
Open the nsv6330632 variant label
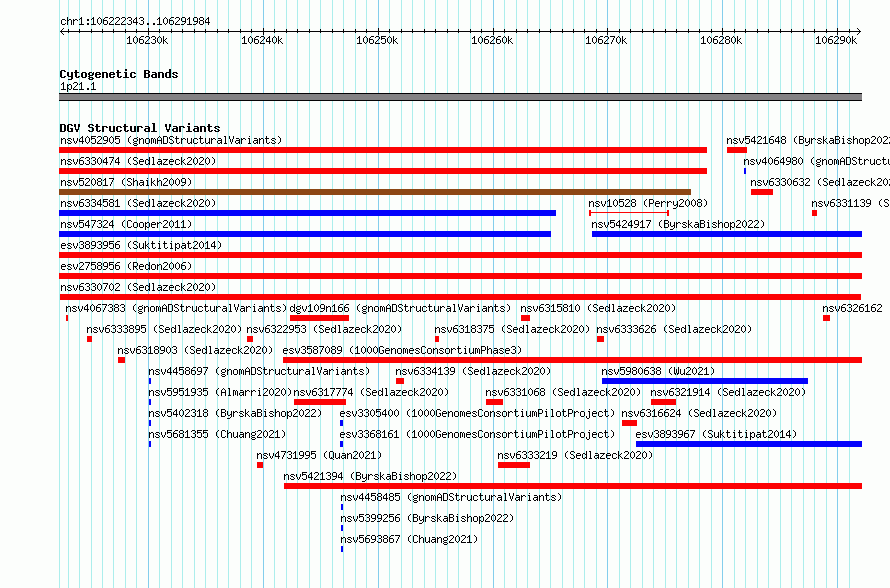point(820,182)
